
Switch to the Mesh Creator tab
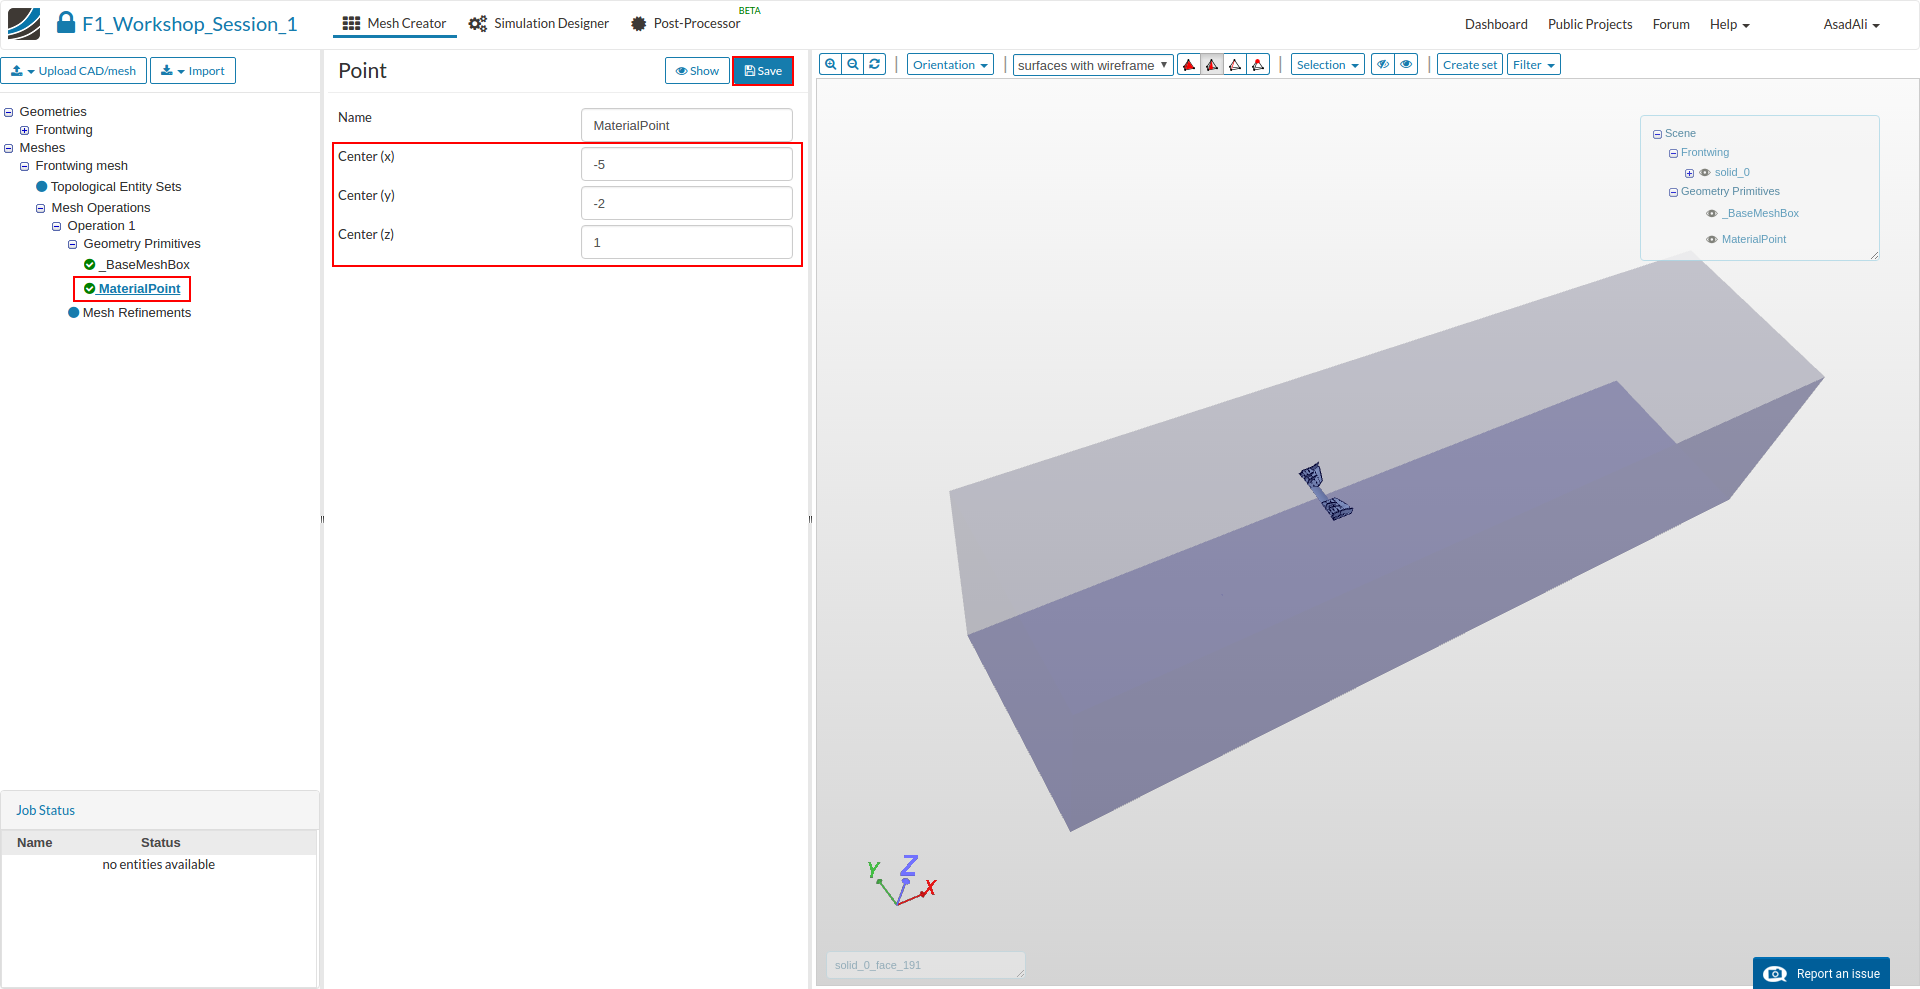[x=395, y=24]
